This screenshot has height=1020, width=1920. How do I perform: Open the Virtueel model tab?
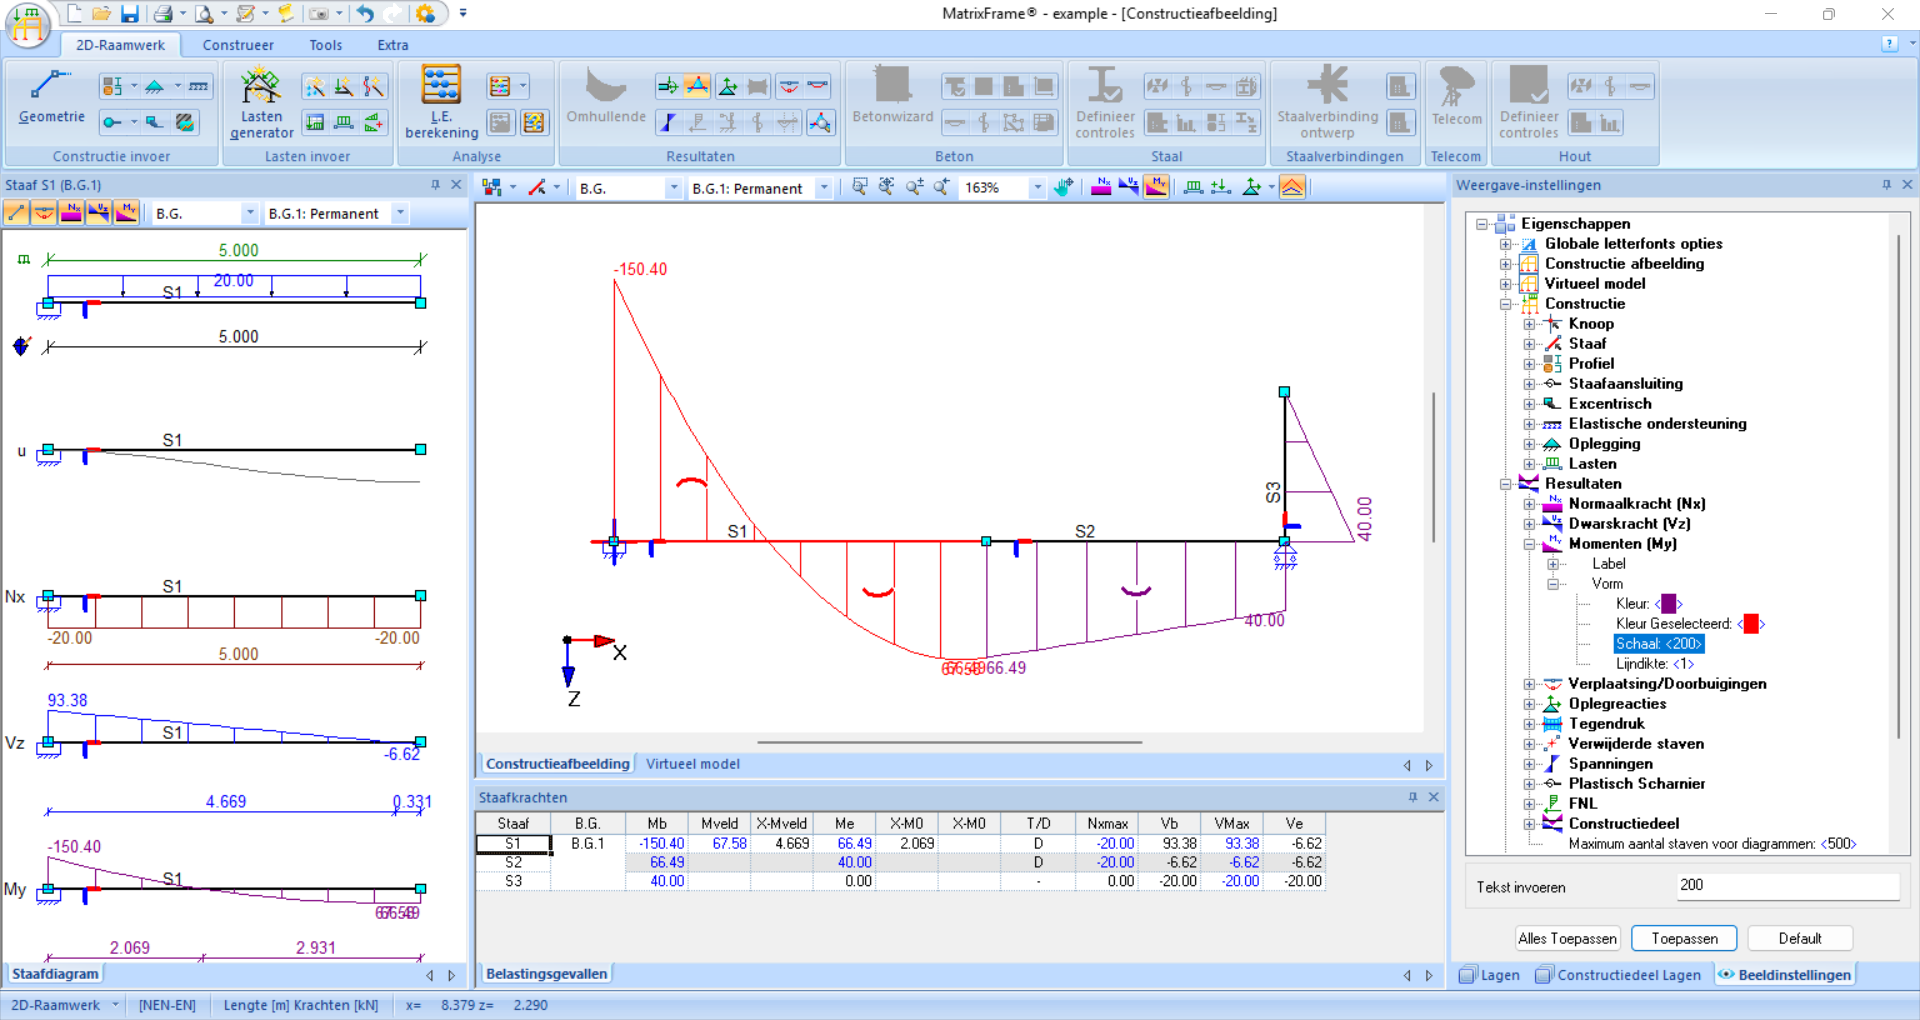point(692,764)
